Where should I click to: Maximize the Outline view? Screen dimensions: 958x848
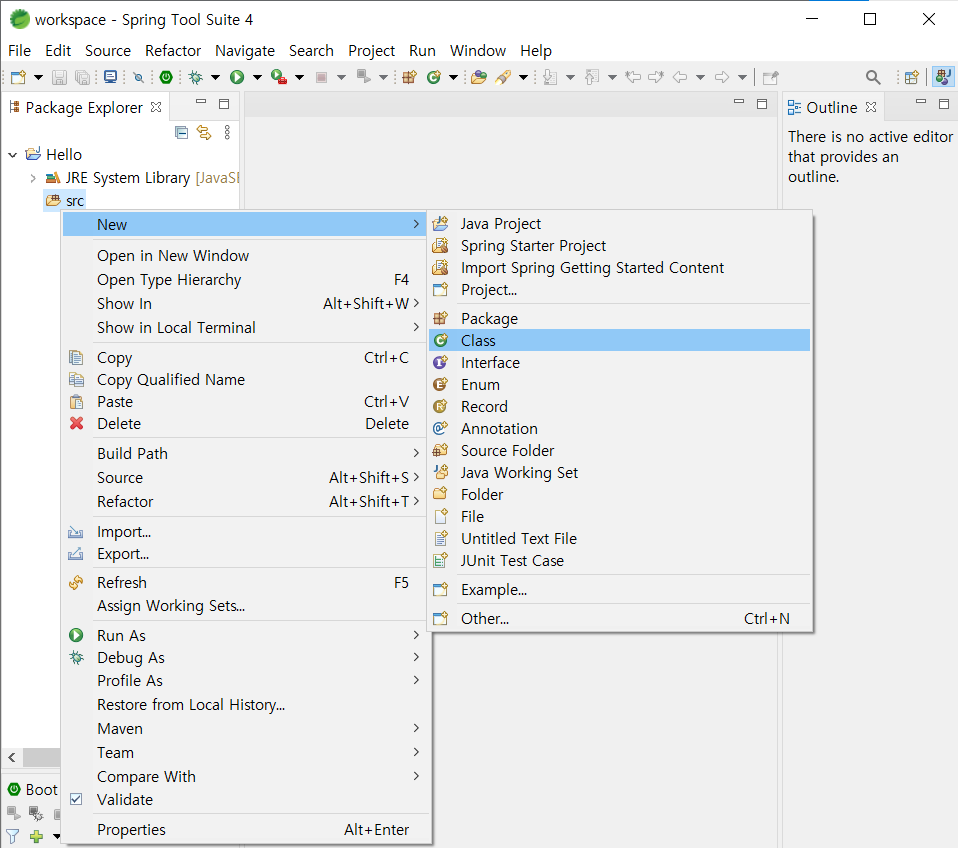pyautogui.click(x=944, y=104)
